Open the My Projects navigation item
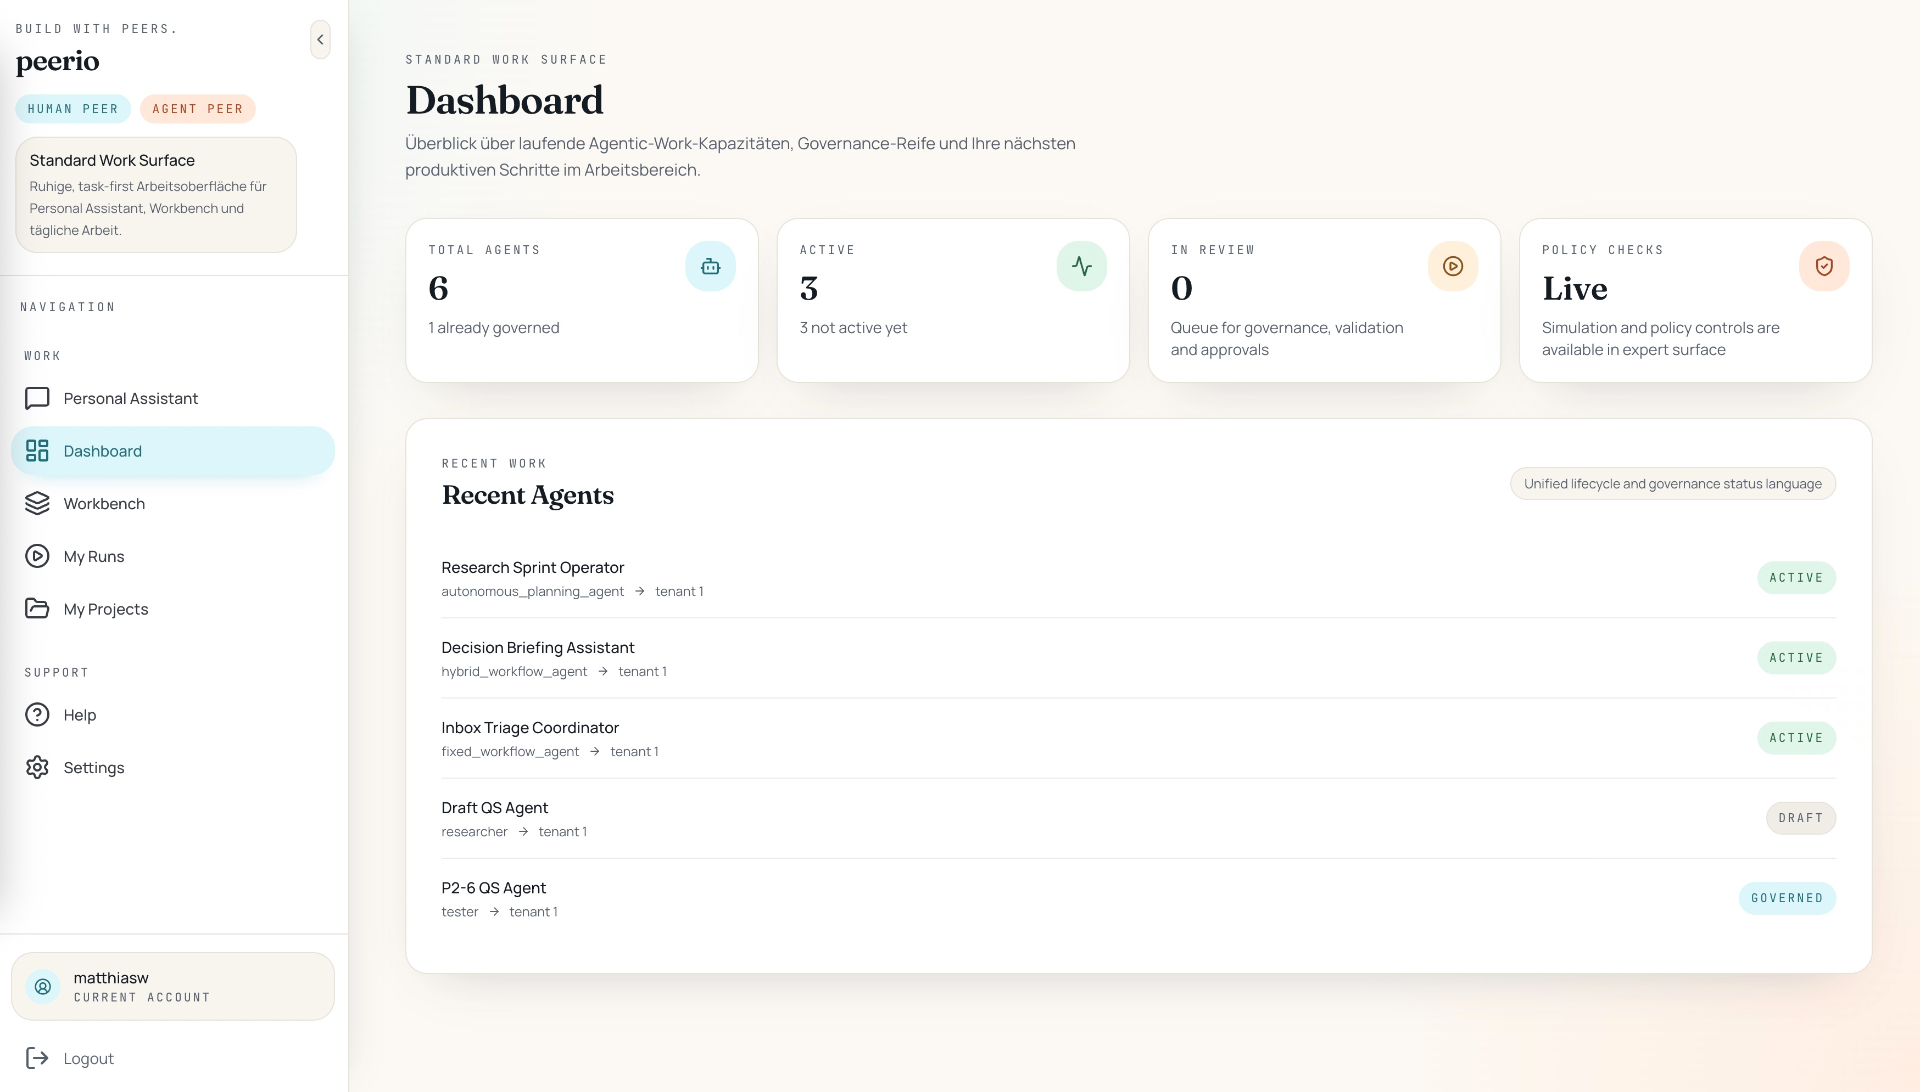 (173, 609)
